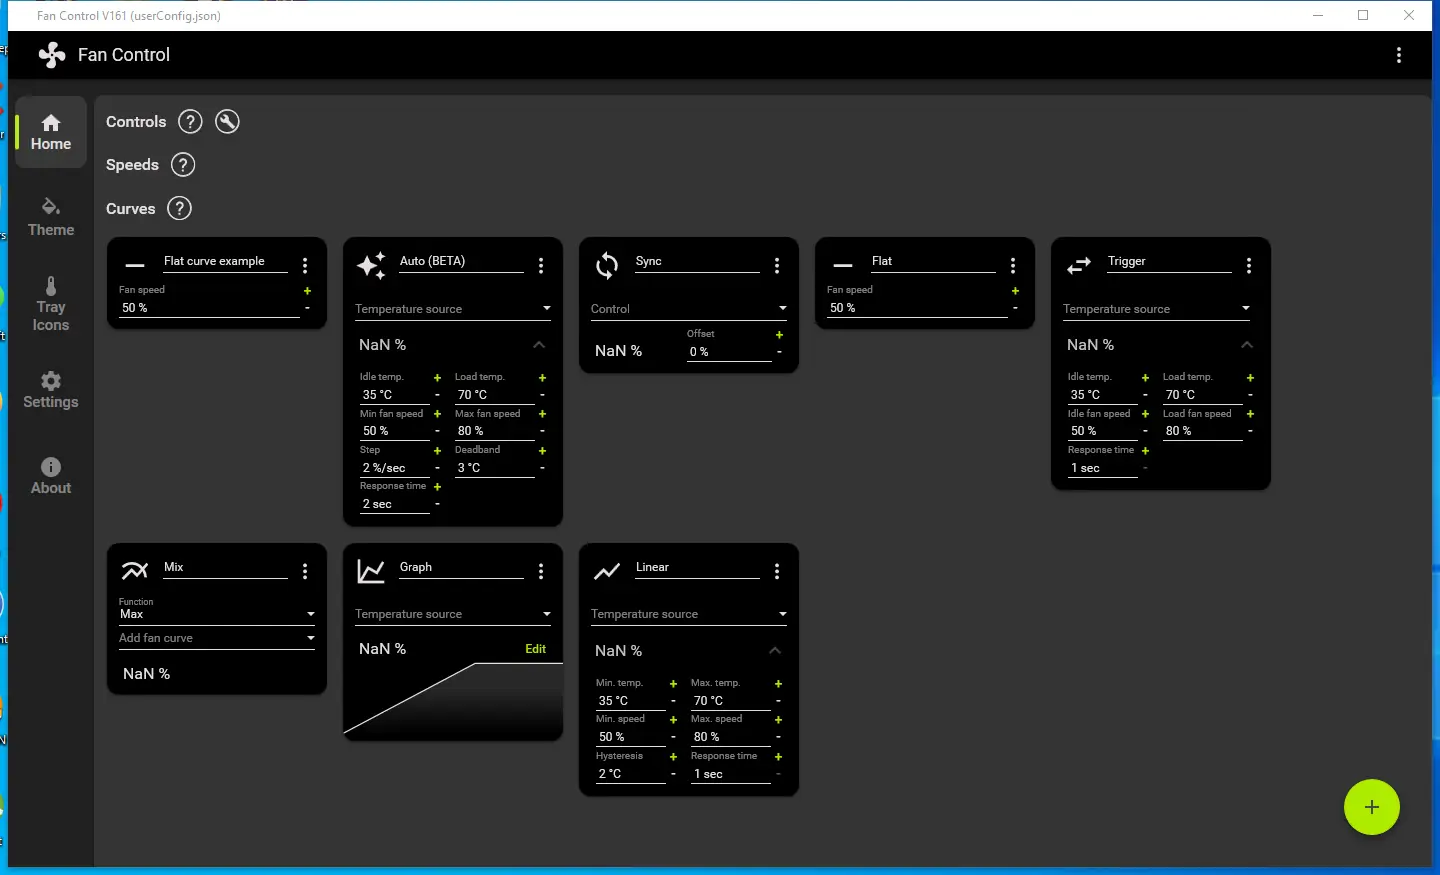
Task: Open the Linear card options menu
Action: pos(777,571)
